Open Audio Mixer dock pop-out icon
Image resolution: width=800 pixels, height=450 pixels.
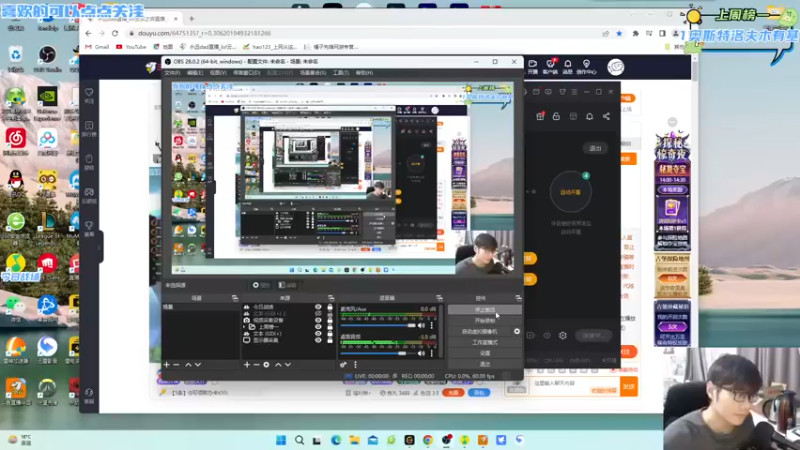pos(439,298)
